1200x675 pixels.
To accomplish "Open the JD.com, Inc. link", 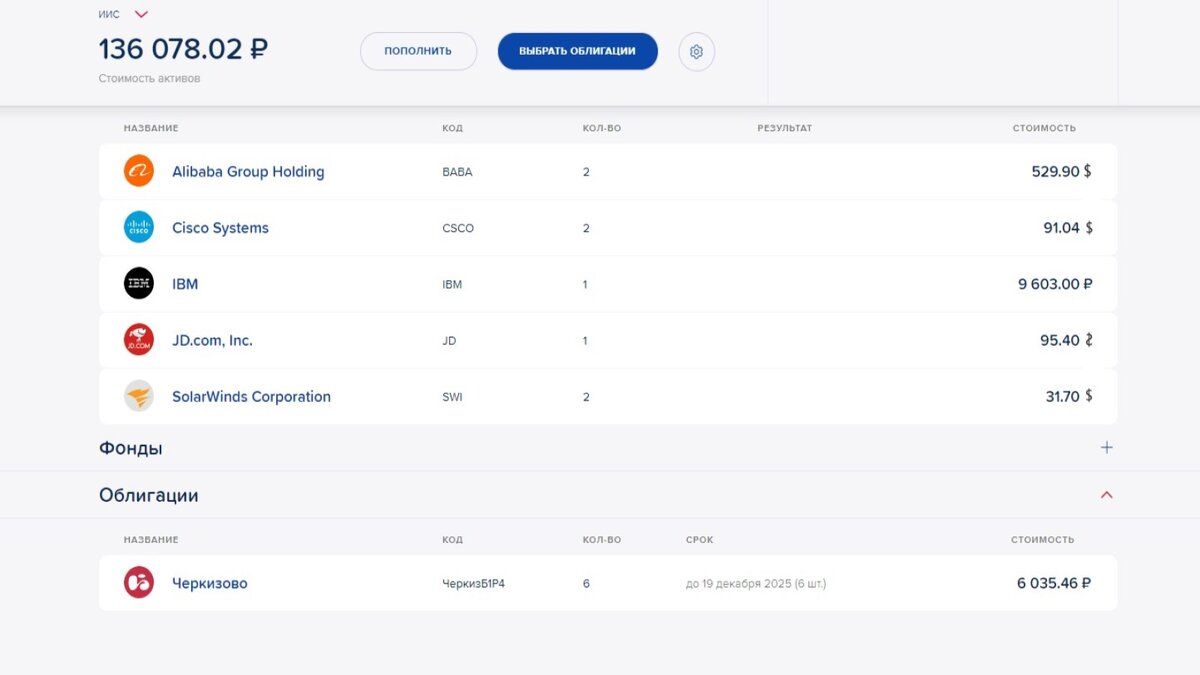I will [x=212, y=340].
